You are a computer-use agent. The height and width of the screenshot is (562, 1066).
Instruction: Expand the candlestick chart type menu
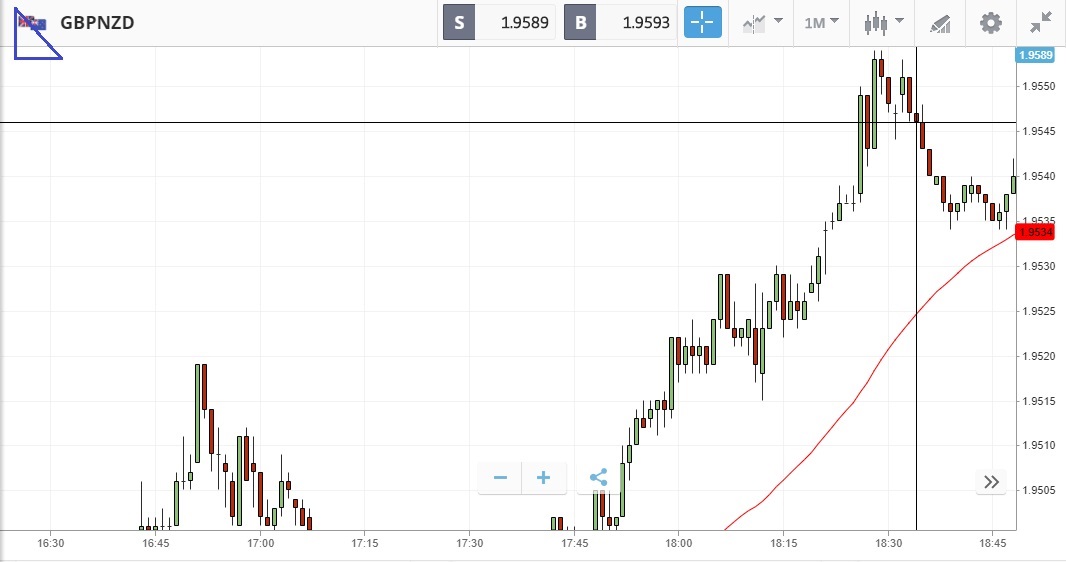(x=884, y=22)
